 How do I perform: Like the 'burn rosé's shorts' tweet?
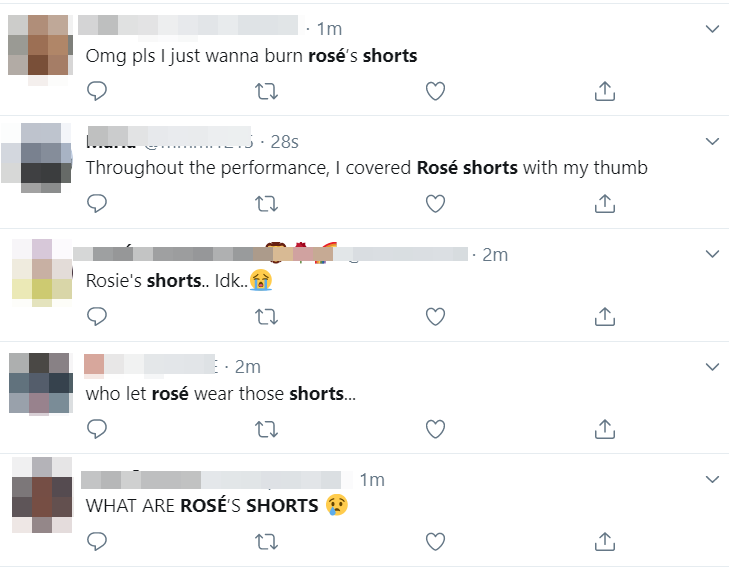[x=435, y=91]
